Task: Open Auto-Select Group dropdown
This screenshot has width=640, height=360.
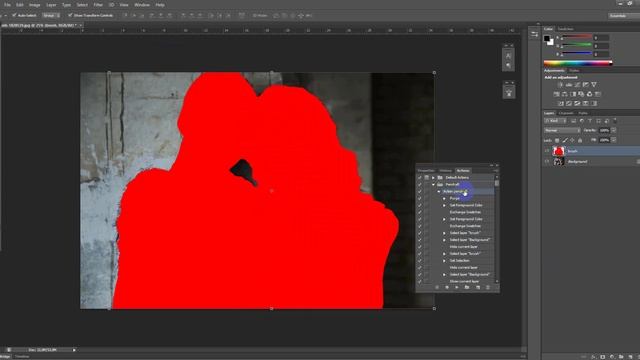Action: pos(51,15)
